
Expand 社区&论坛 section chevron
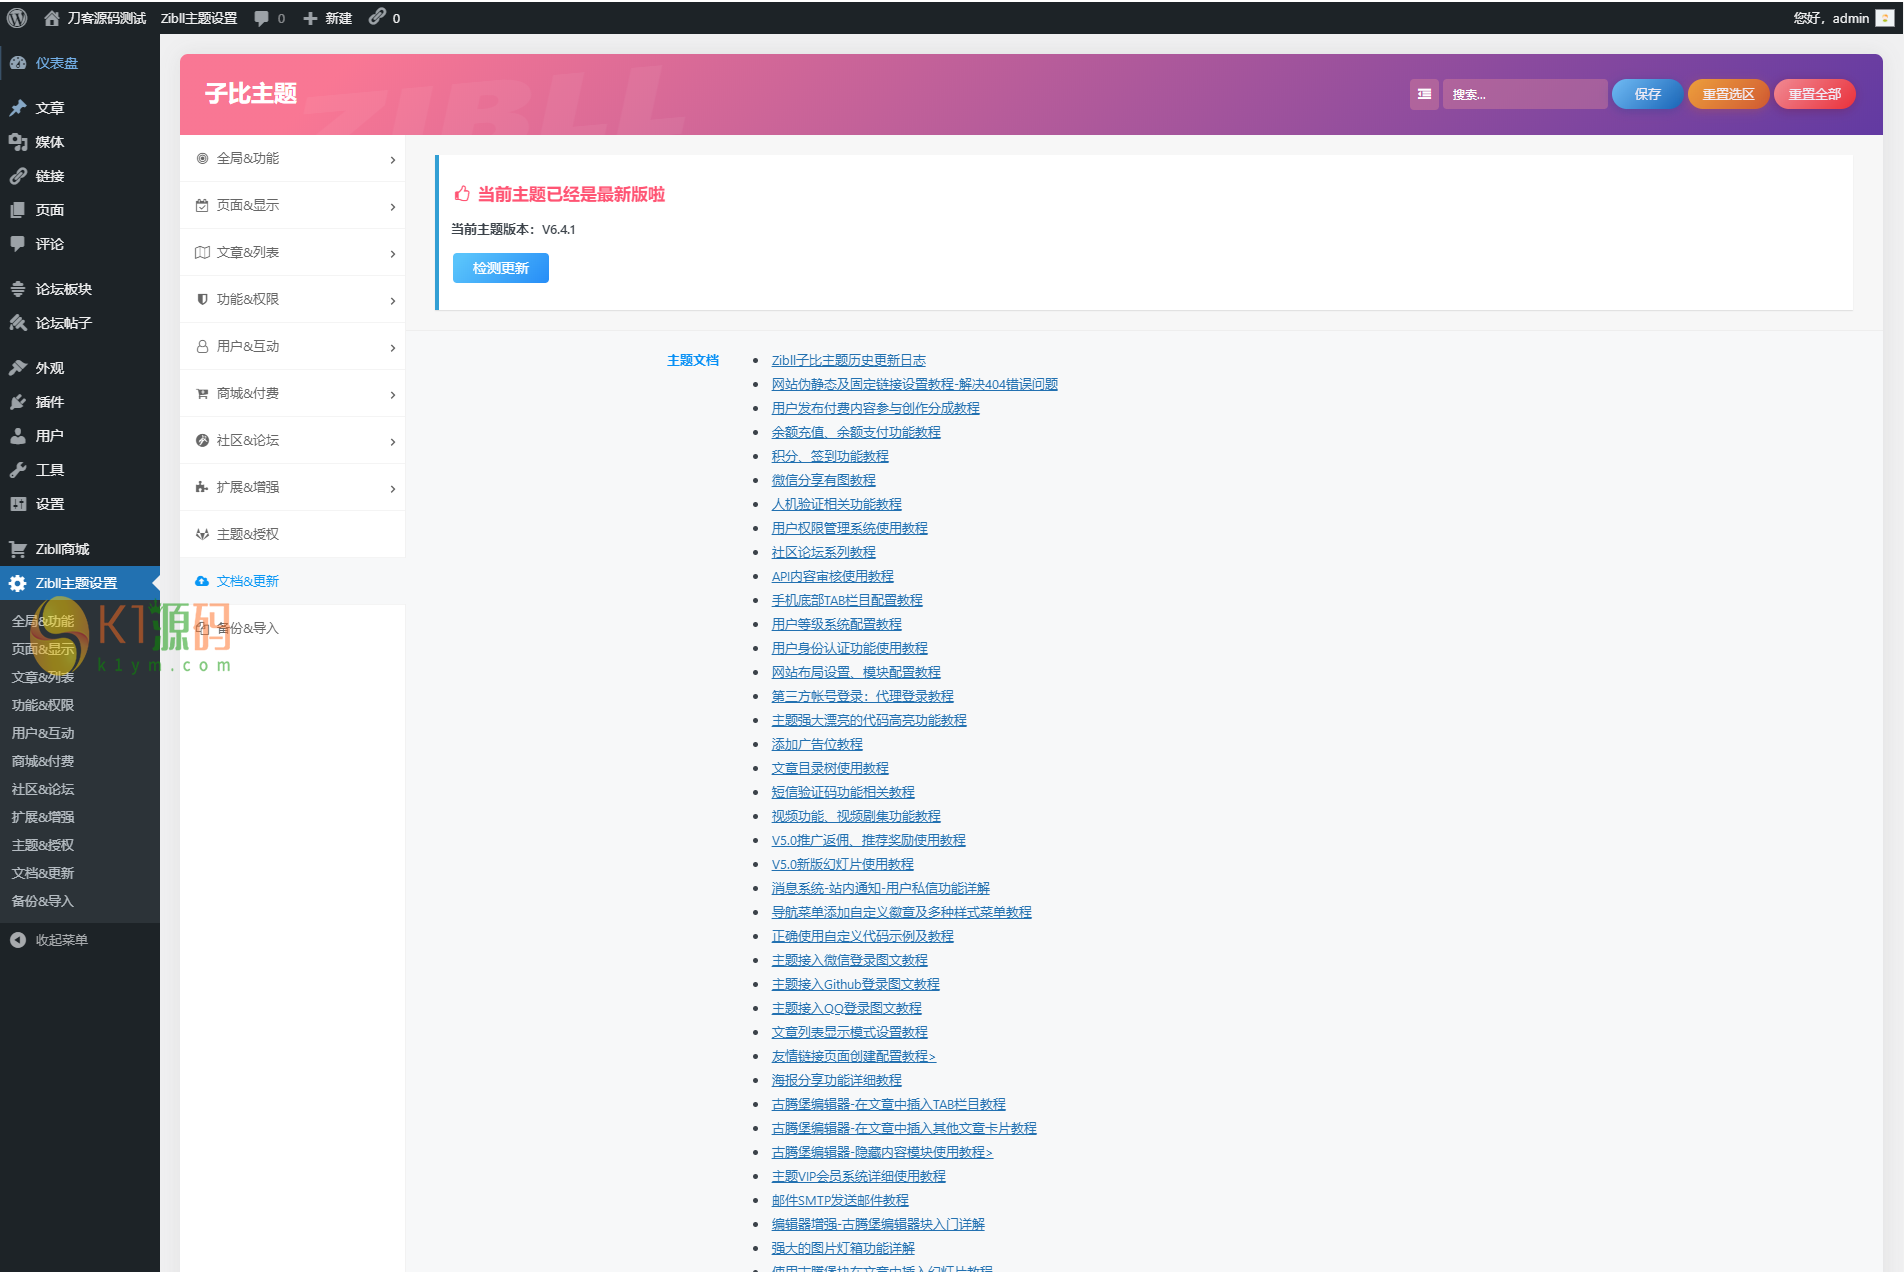coord(393,442)
